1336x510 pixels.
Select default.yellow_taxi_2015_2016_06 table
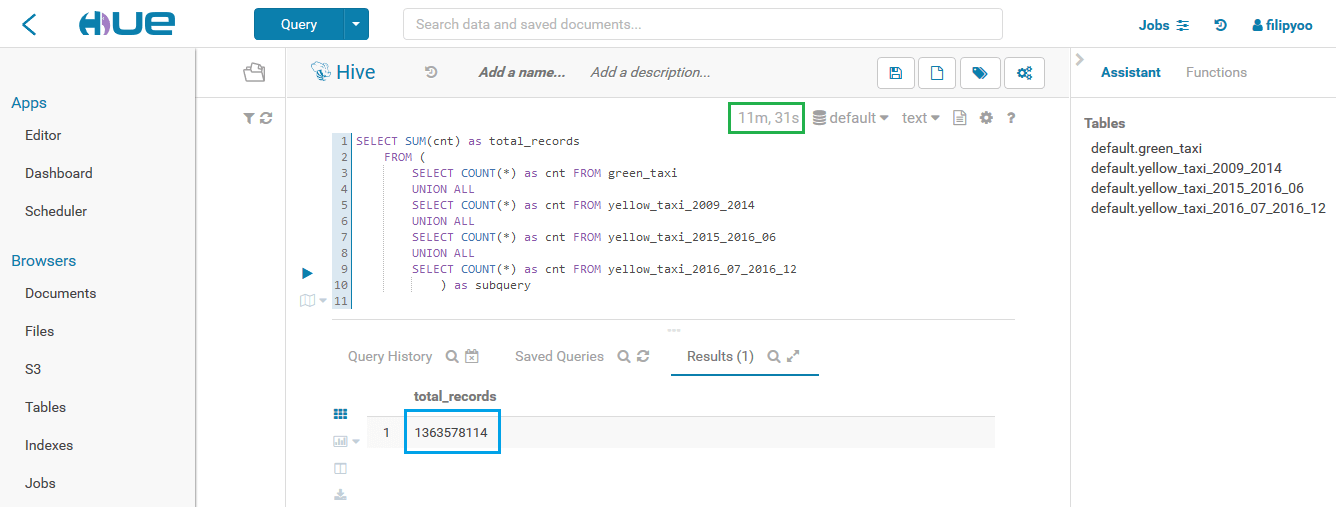[x=1197, y=188]
